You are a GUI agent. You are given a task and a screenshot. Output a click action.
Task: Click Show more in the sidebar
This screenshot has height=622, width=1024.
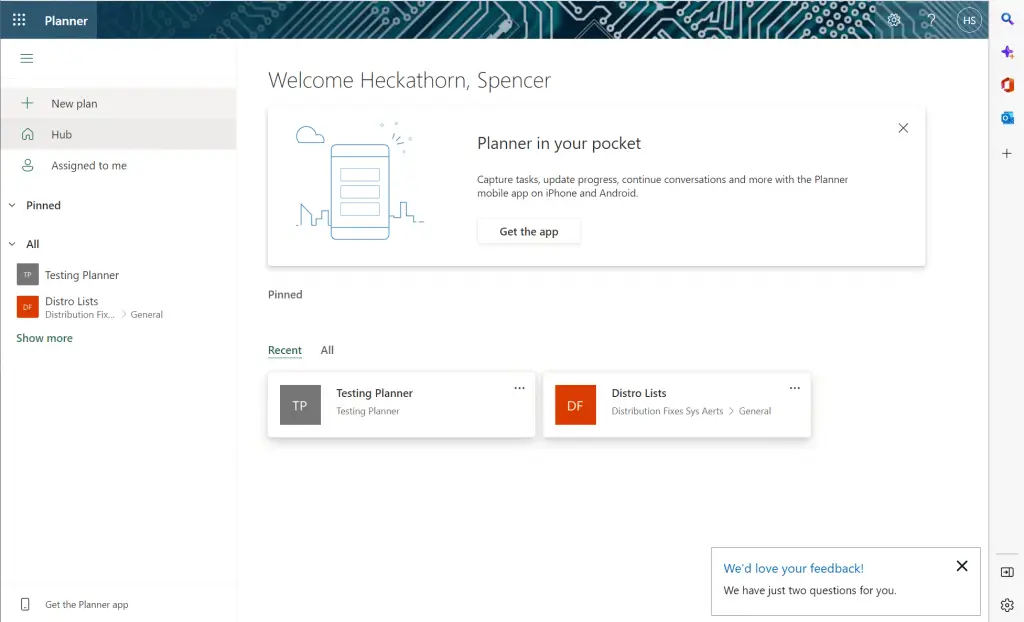pyautogui.click(x=44, y=338)
